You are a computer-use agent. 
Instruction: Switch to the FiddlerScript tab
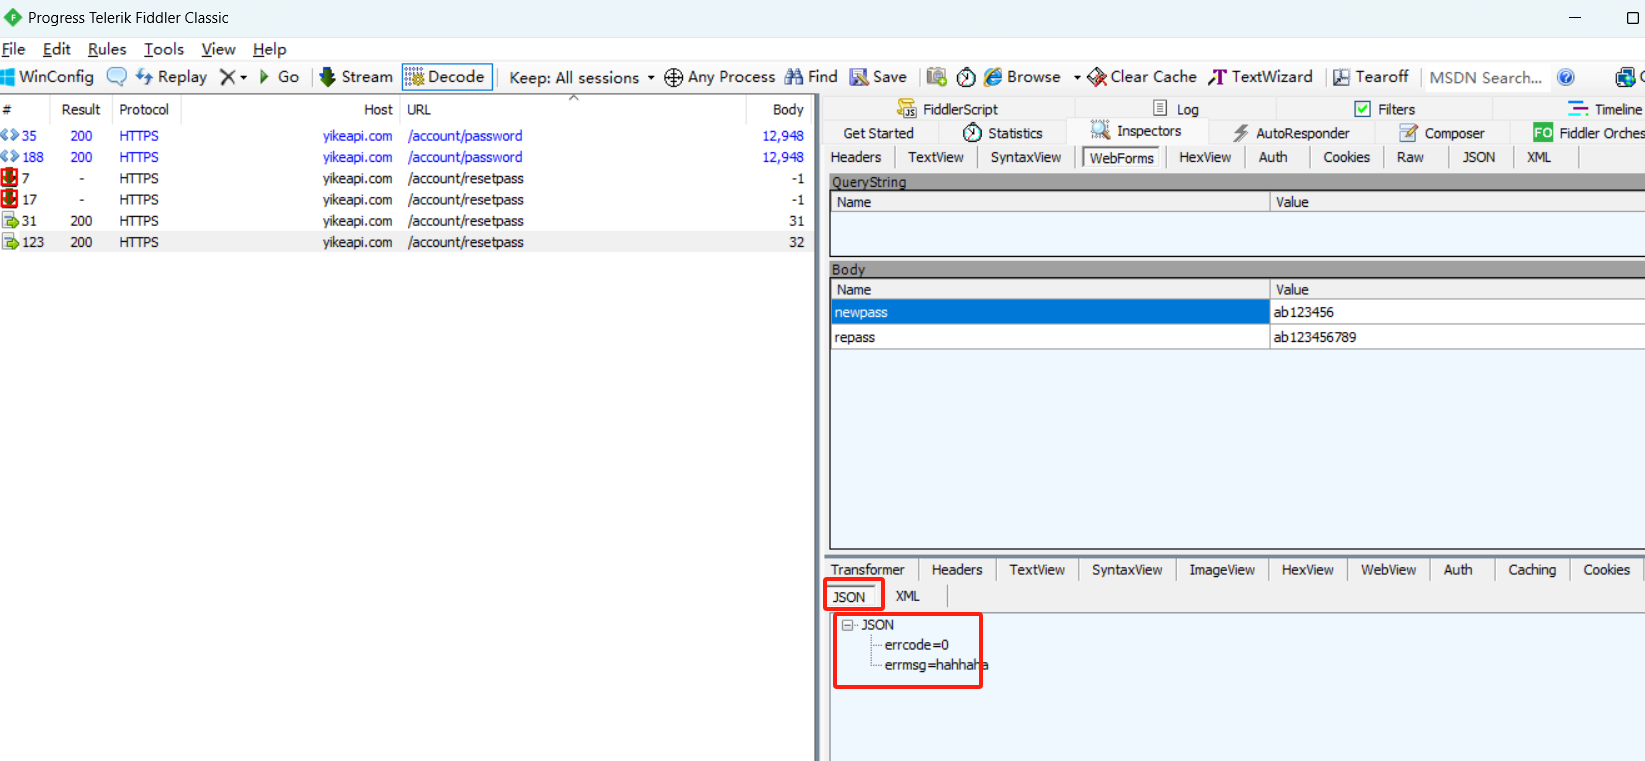(947, 109)
